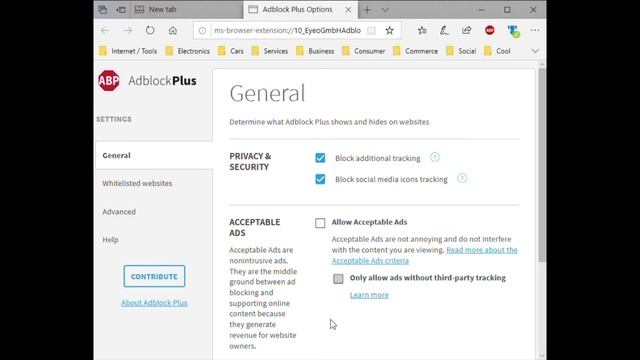The height and width of the screenshot is (360, 640).
Task: Open Cool favorites folder
Action: pos(497,51)
